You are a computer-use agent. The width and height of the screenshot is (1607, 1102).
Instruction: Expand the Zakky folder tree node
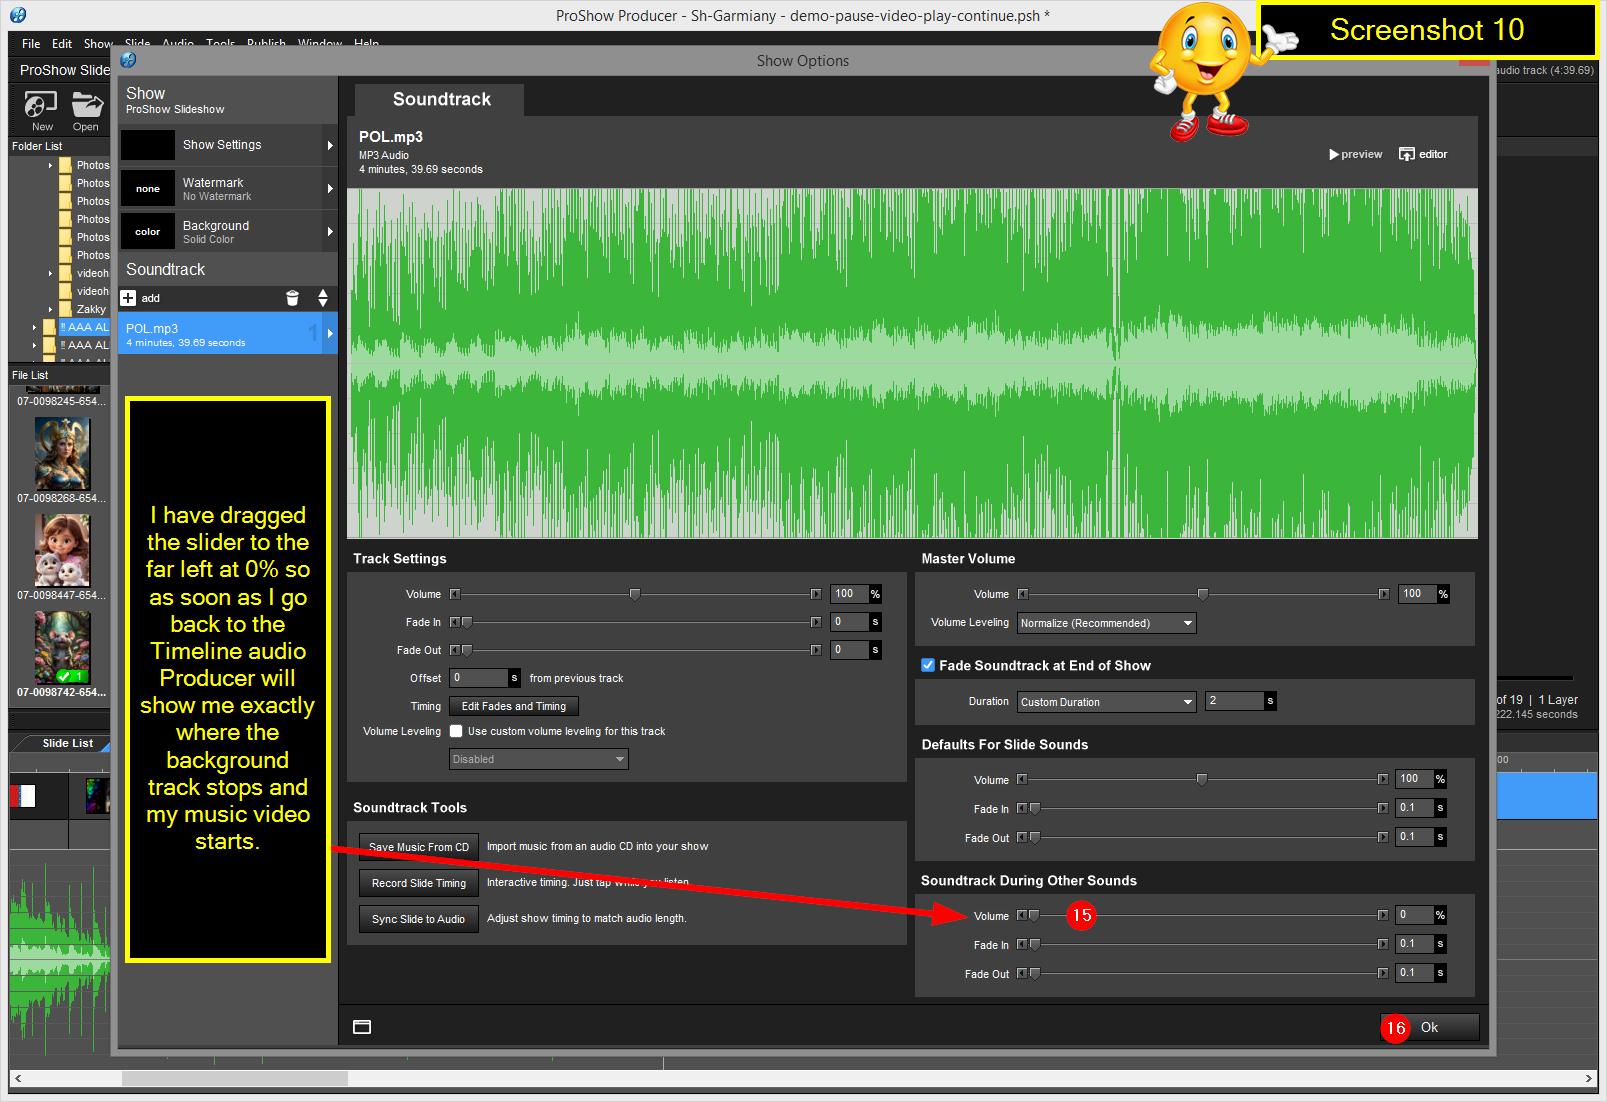(x=50, y=309)
